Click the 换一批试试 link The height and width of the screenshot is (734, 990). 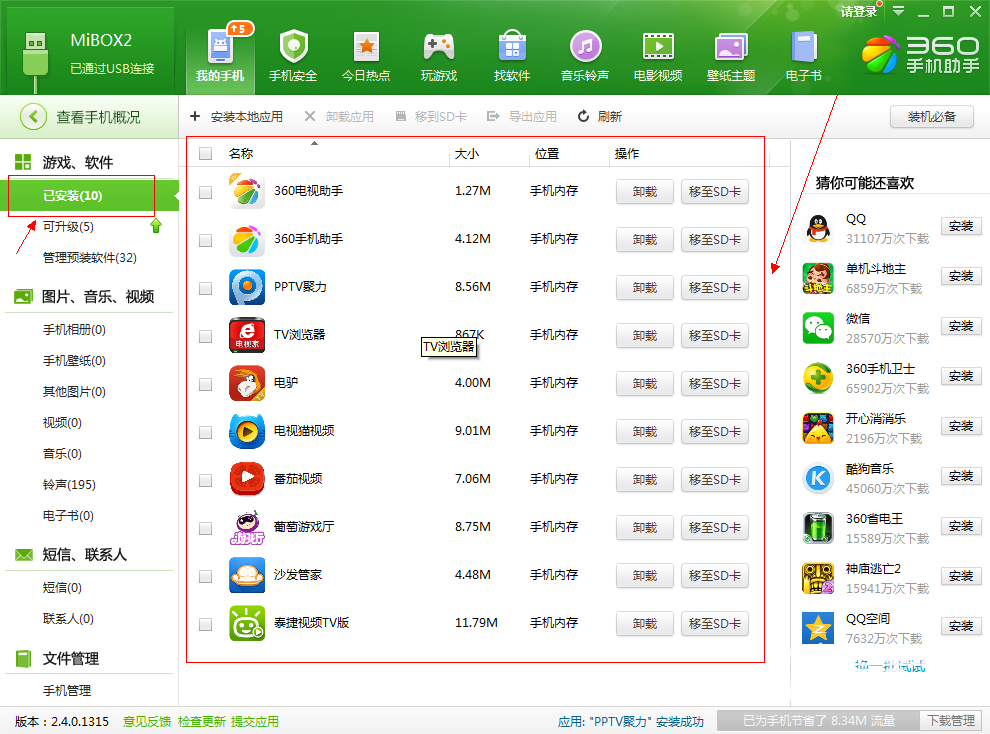point(890,666)
